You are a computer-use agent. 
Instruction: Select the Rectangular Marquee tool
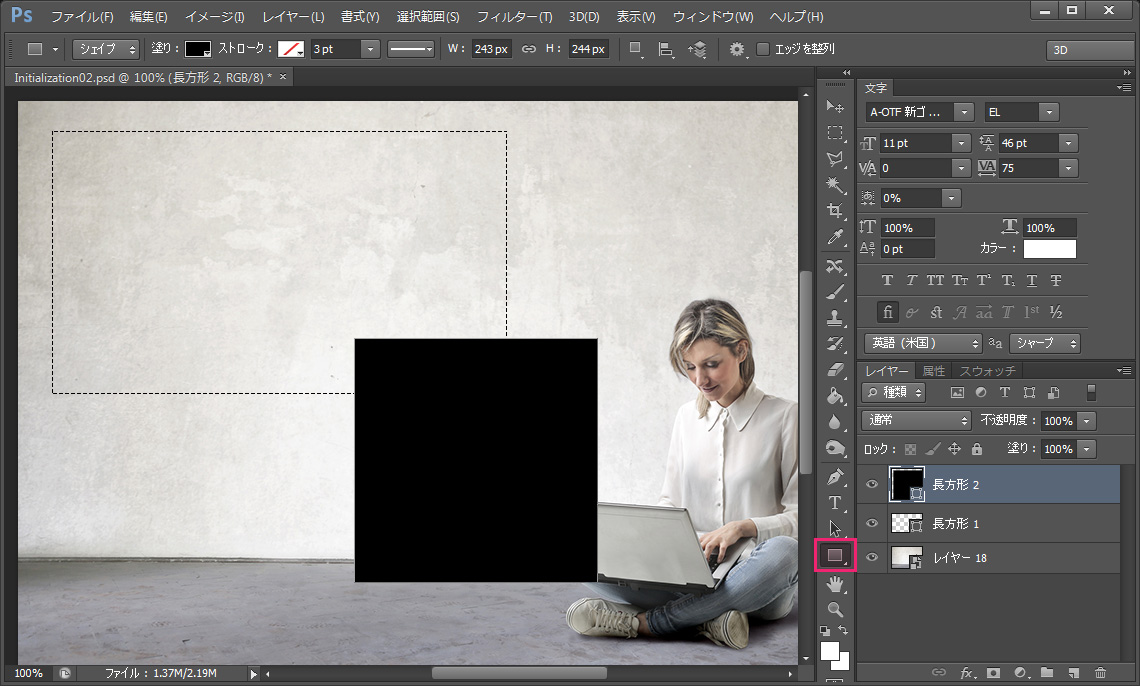(836, 131)
